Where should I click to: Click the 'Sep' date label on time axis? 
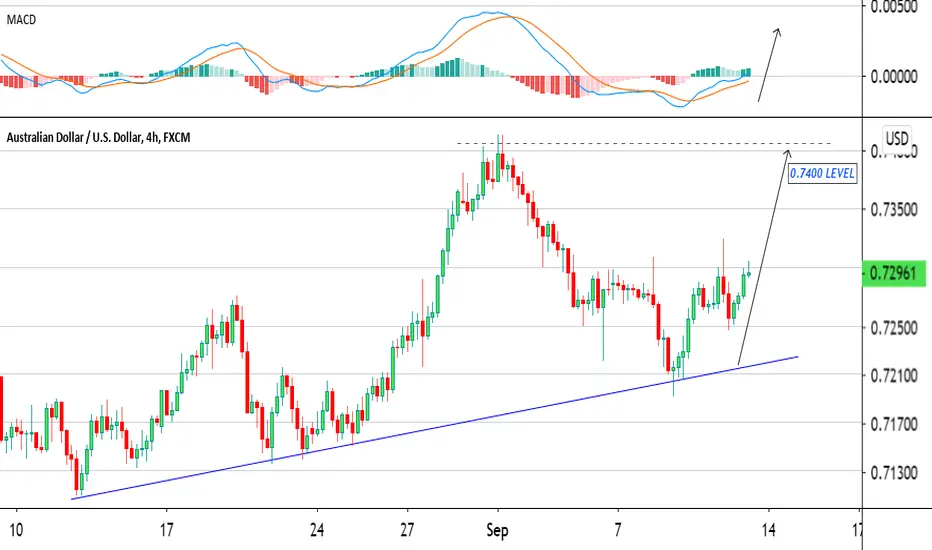tap(498, 530)
